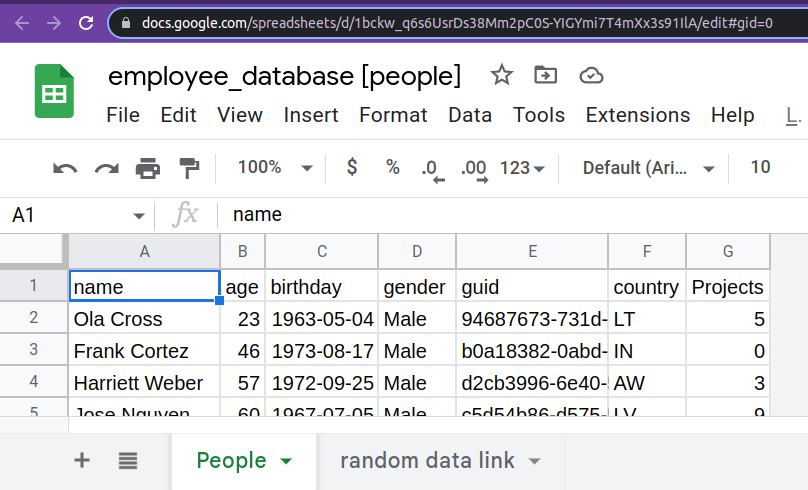Click the Undo arrow icon

pos(65,168)
